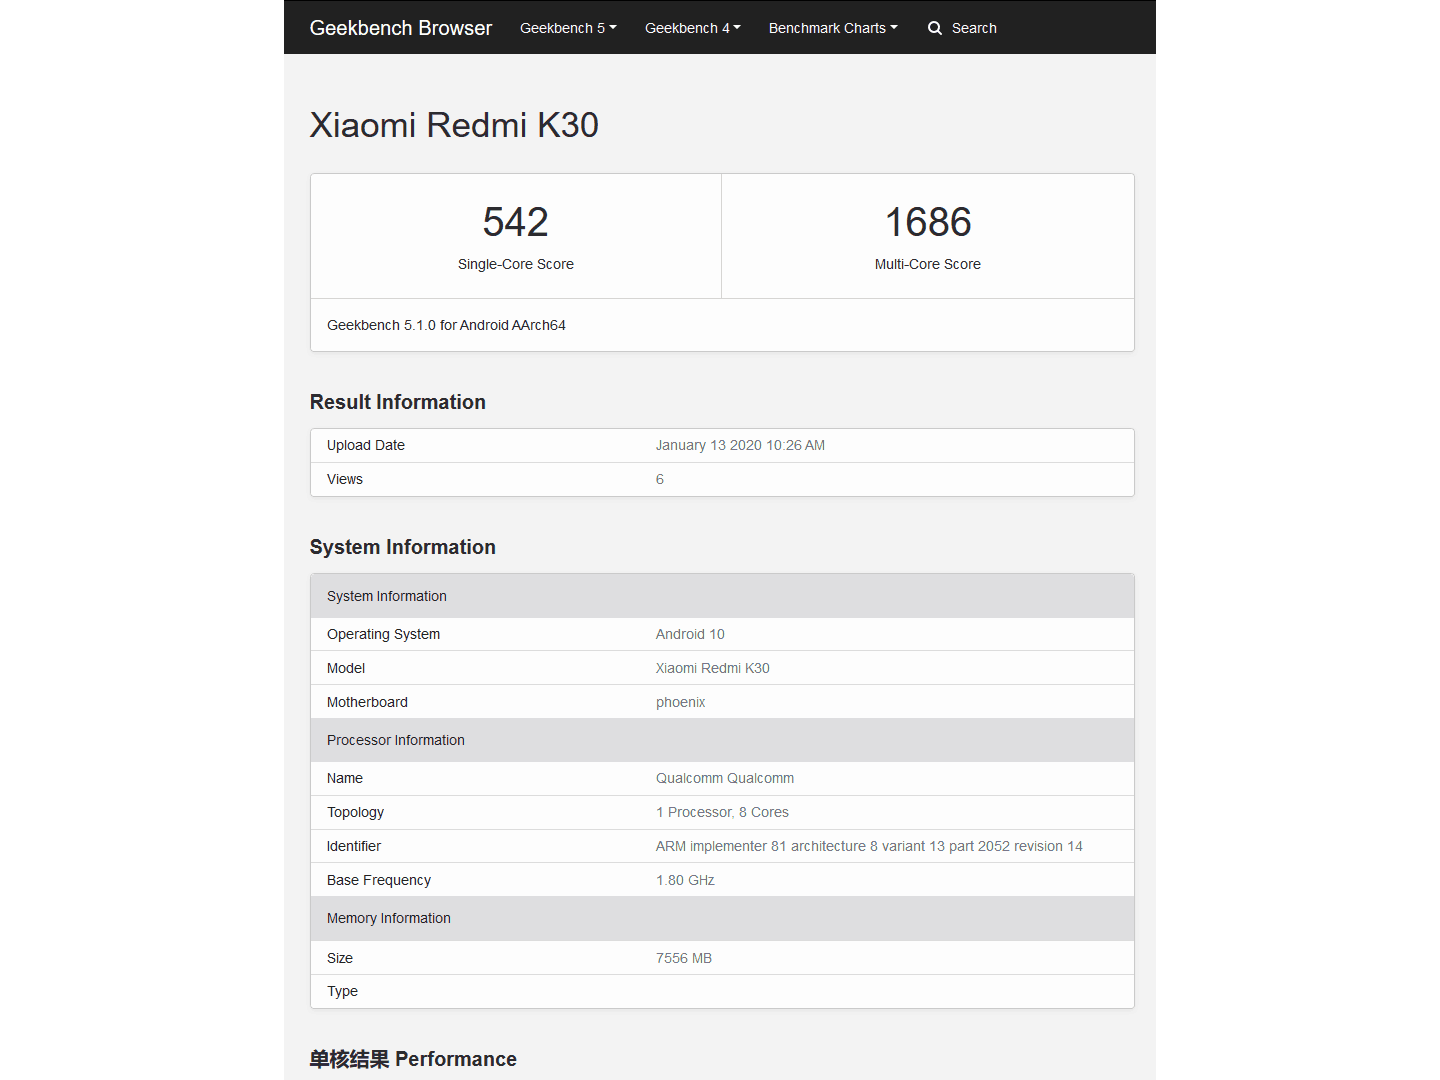Click the Android 10 operating system value
The height and width of the screenshot is (1080, 1440).
click(690, 634)
